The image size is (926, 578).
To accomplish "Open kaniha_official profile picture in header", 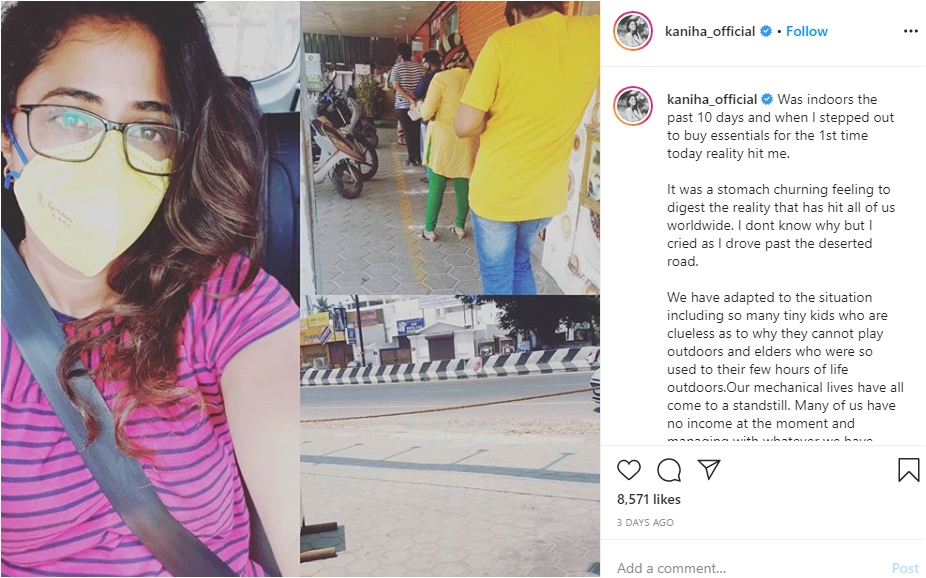I will pos(633,31).
